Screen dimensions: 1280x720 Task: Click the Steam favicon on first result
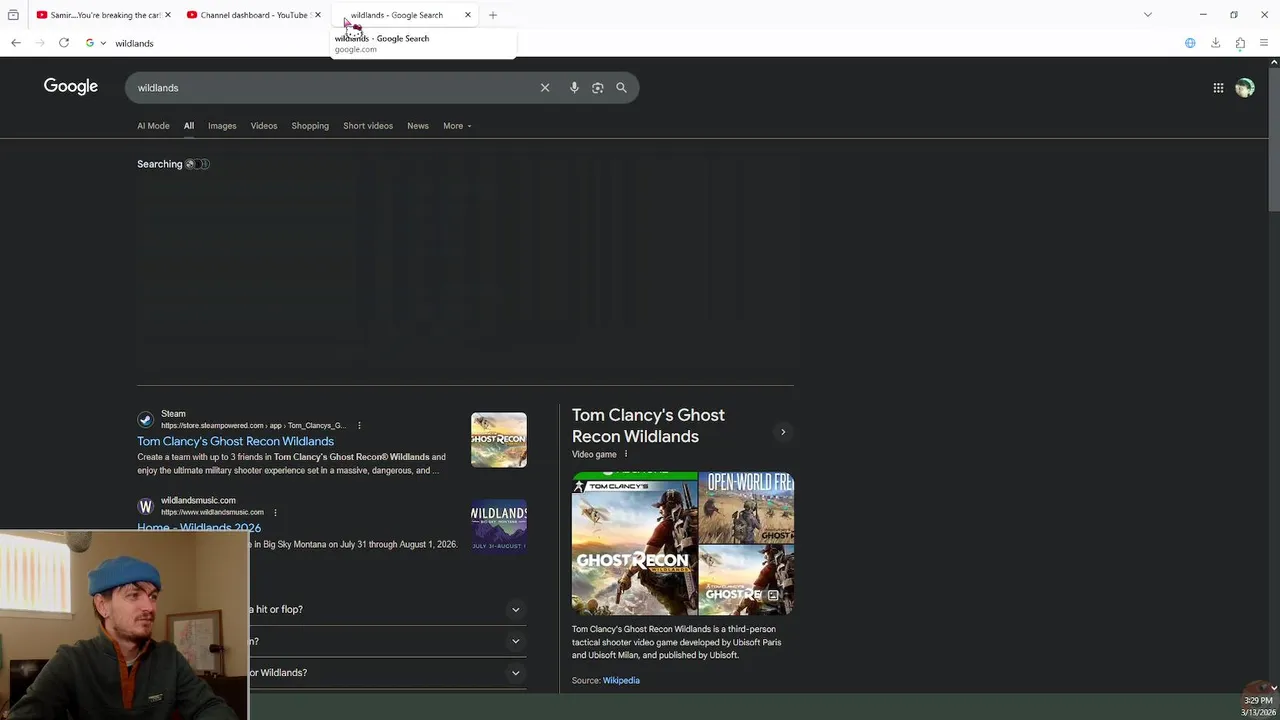pyautogui.click(x=146, y=420)
